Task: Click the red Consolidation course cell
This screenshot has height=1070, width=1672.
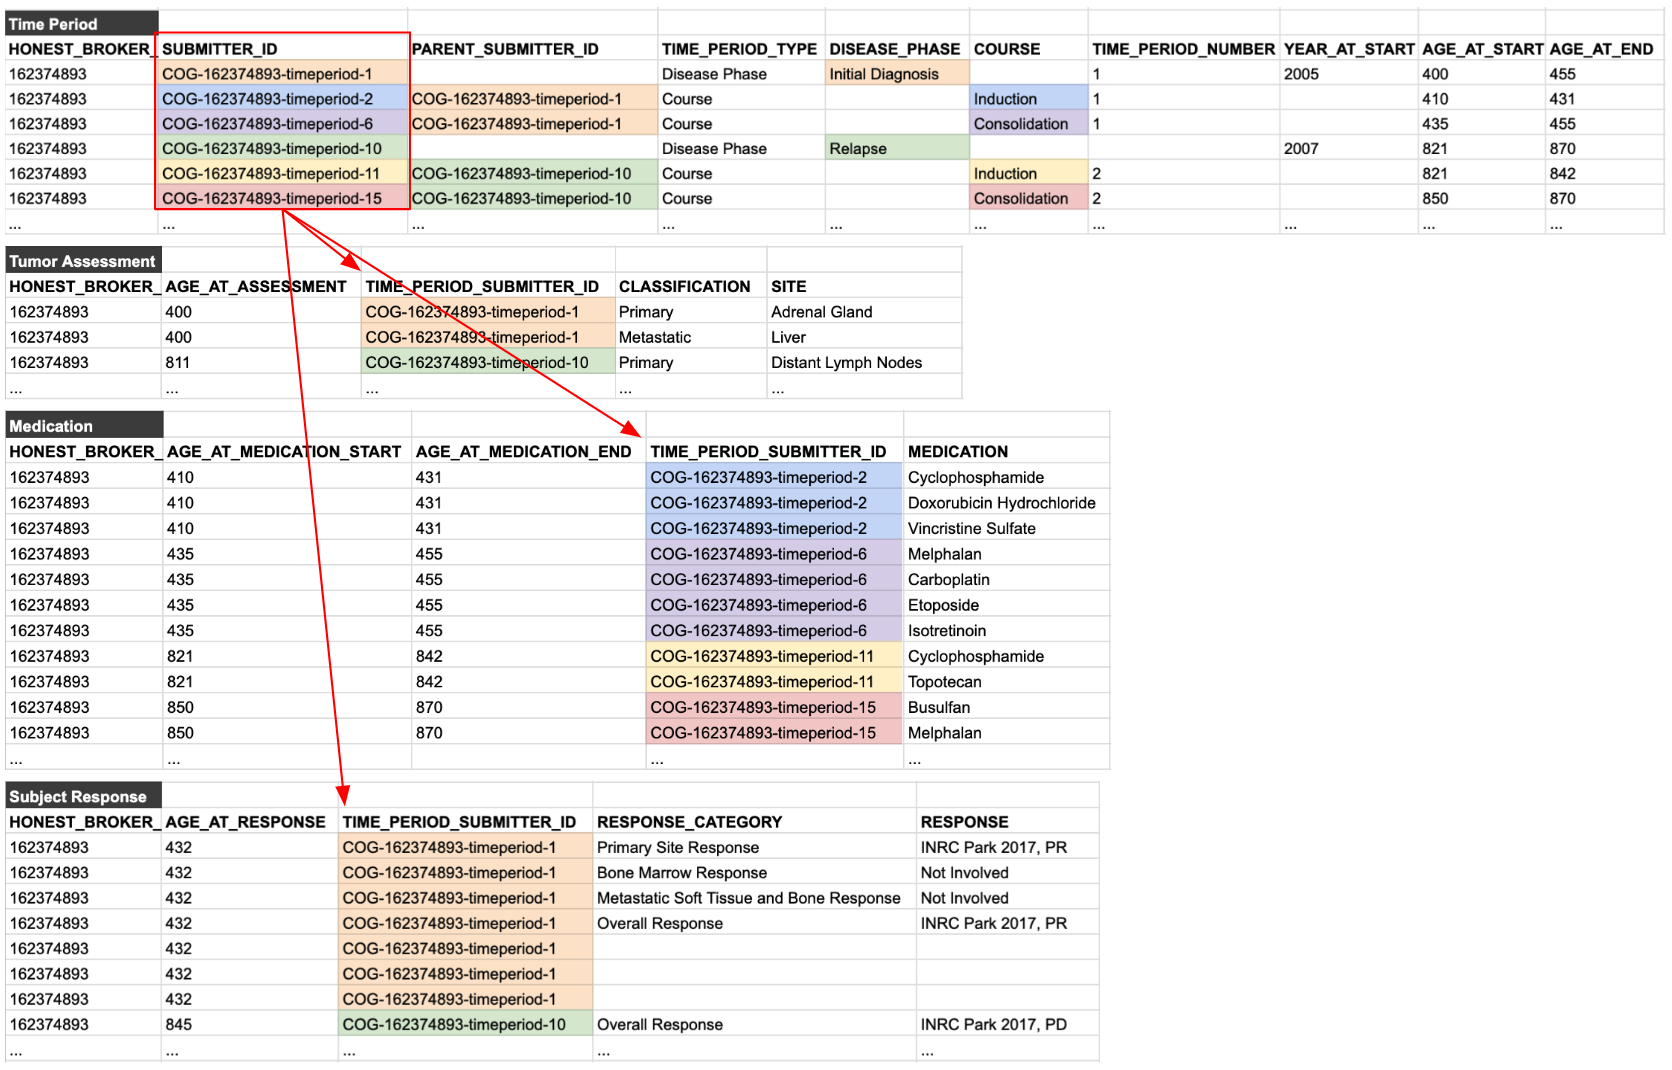Action: 1029,199
